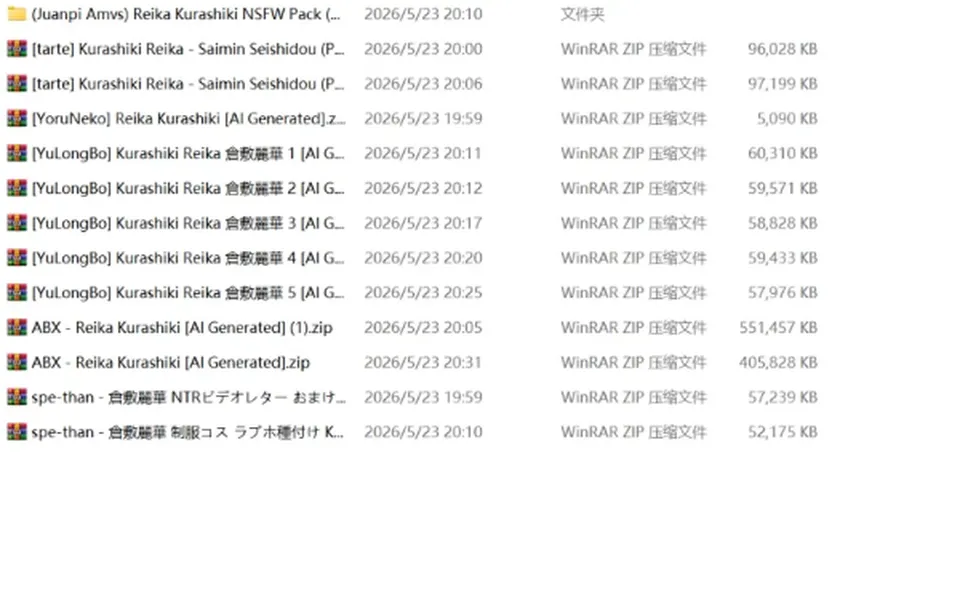This screenshot has height=597, width=960.
Task: Click the WinRAR icon of the 57,239 KB spe-than archive
Action: (17, 397)
